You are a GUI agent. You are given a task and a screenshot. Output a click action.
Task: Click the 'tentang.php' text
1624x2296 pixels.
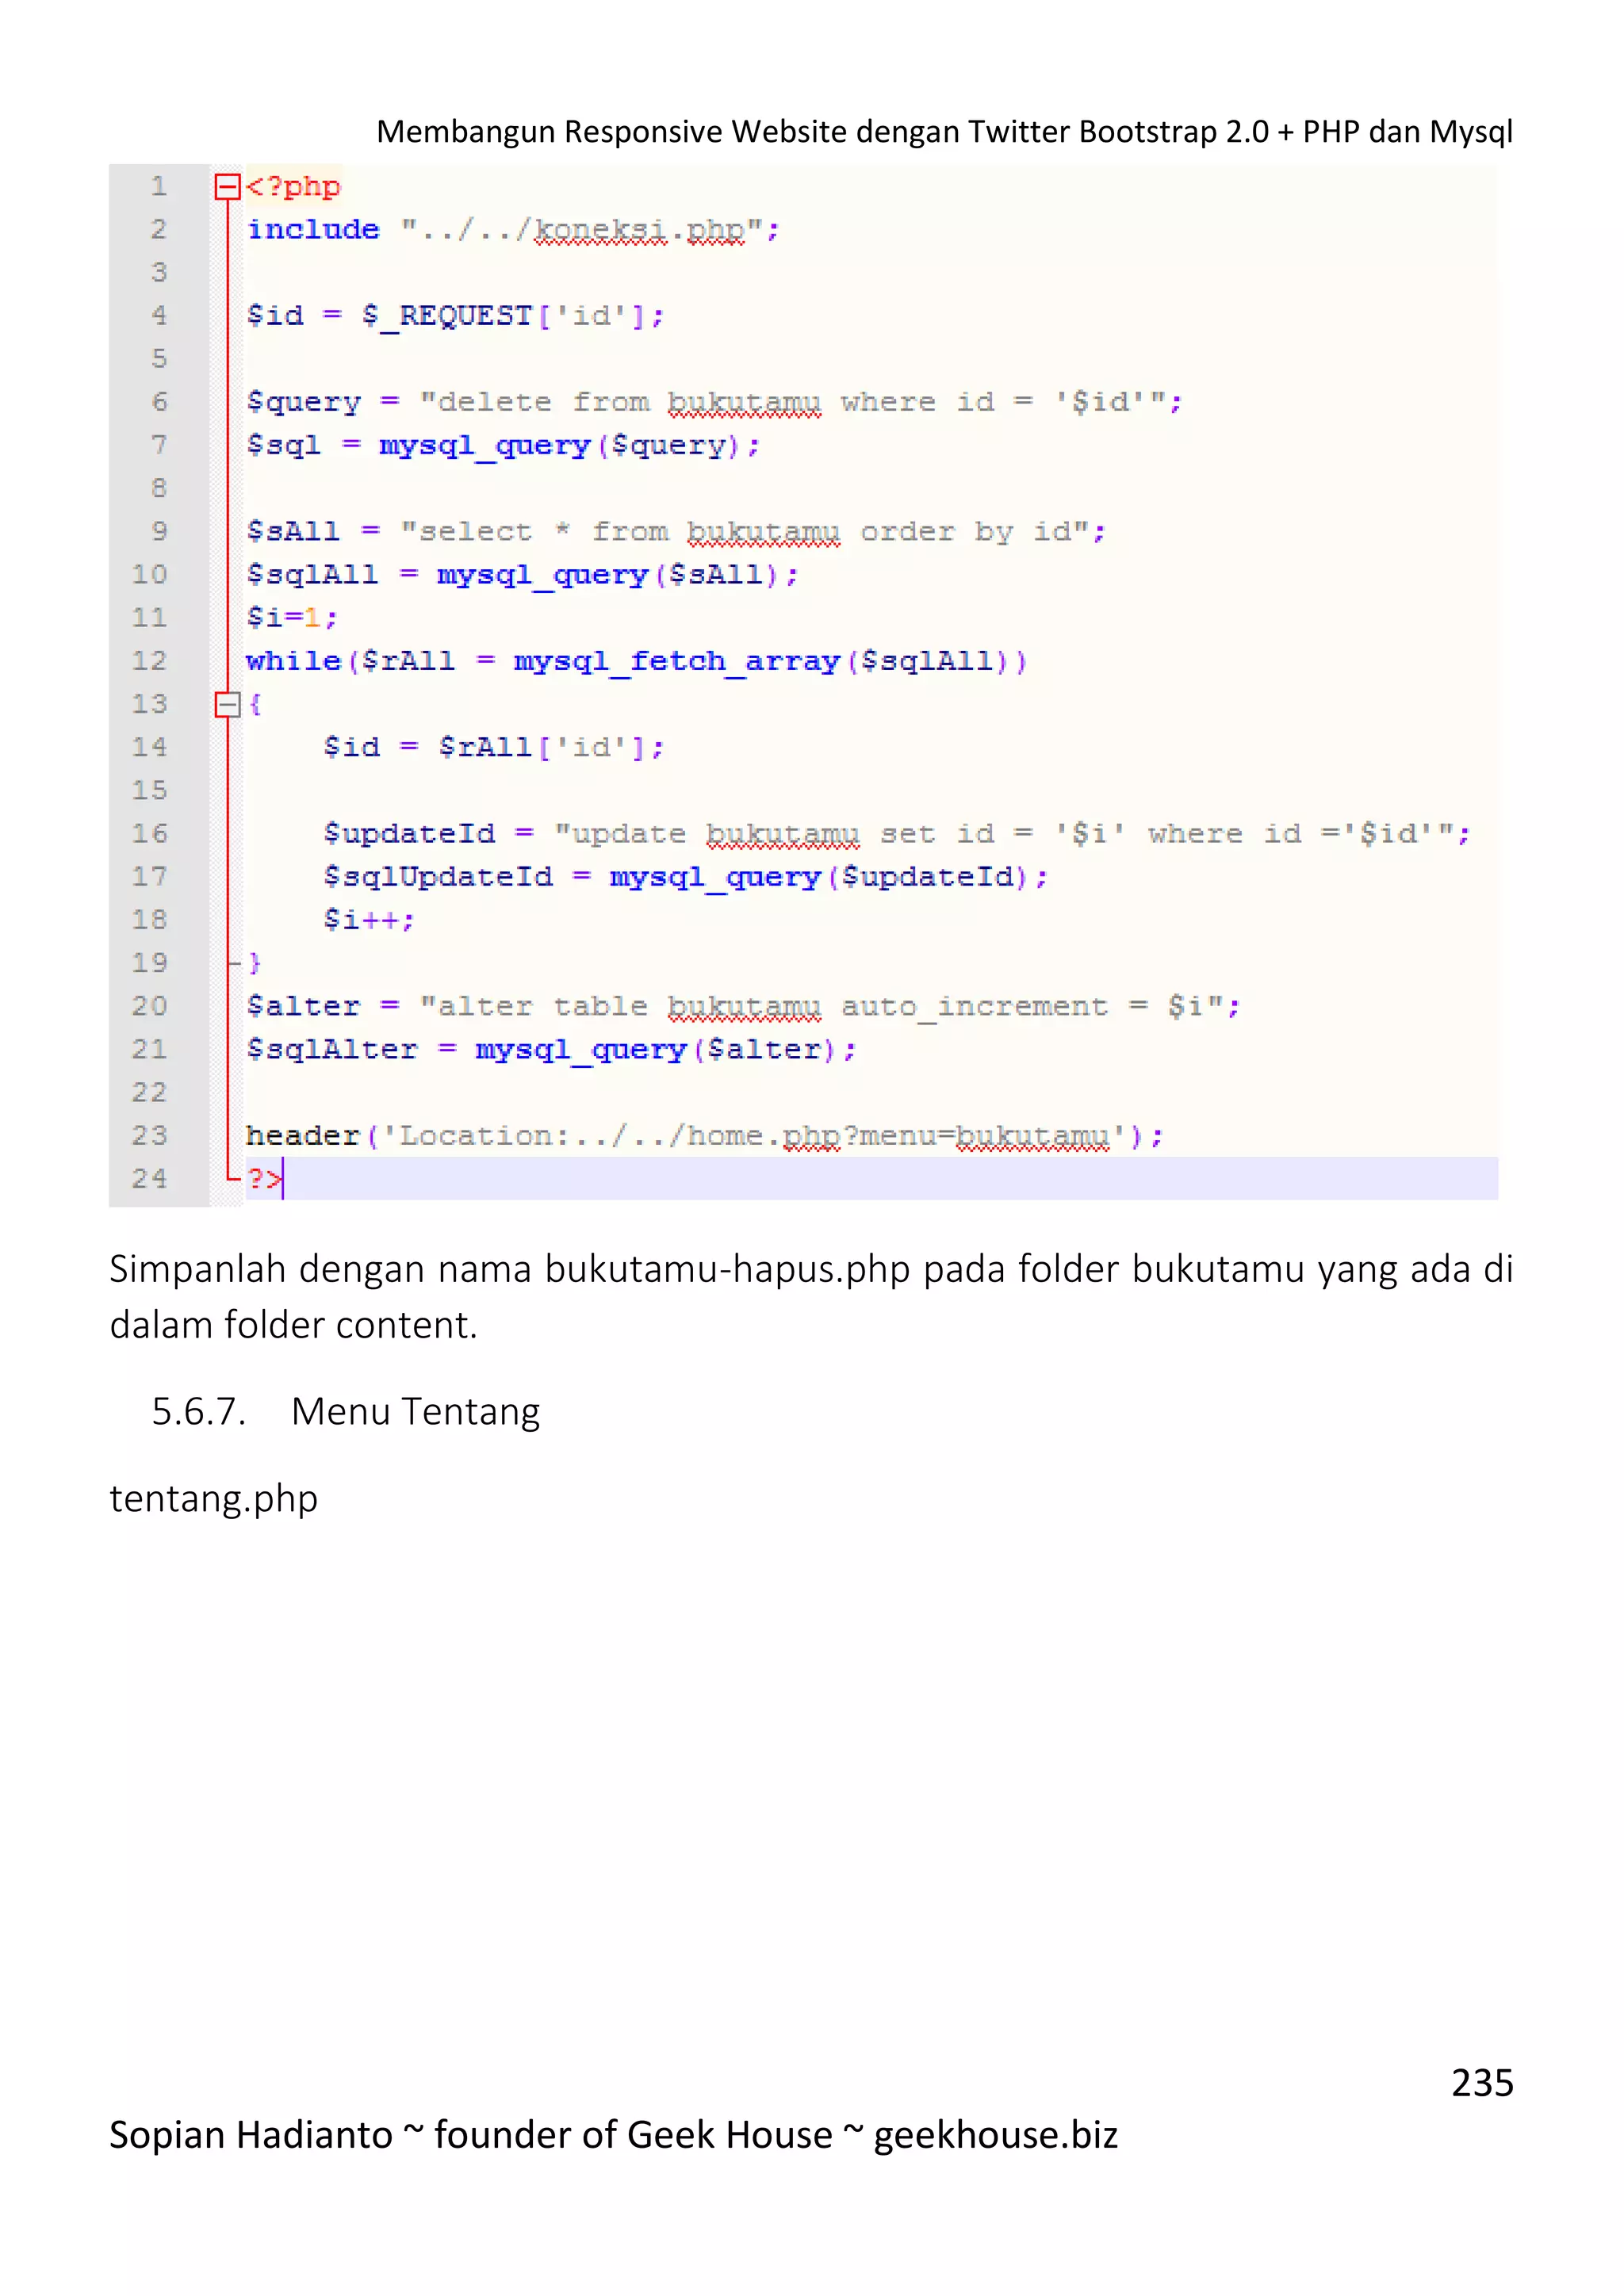(213, 1499)
